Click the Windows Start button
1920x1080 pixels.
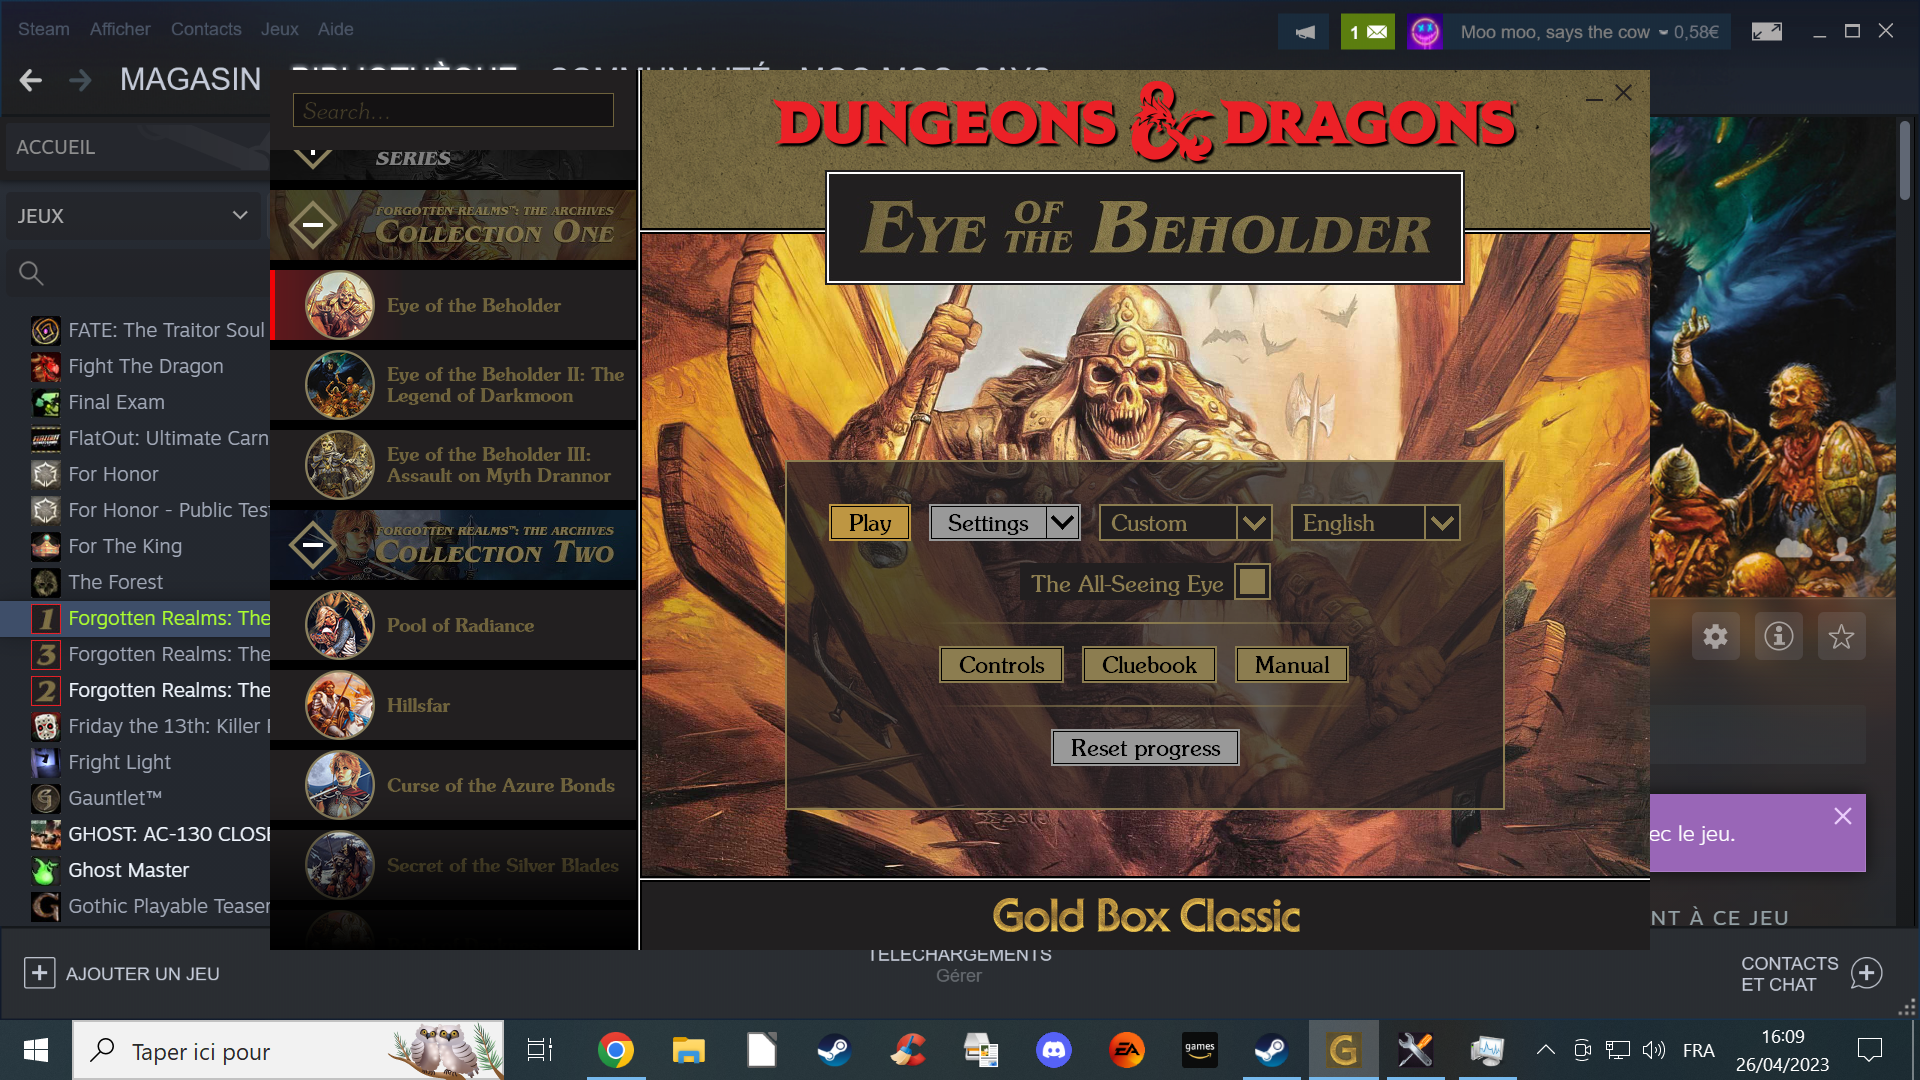tap(36, 1050)
